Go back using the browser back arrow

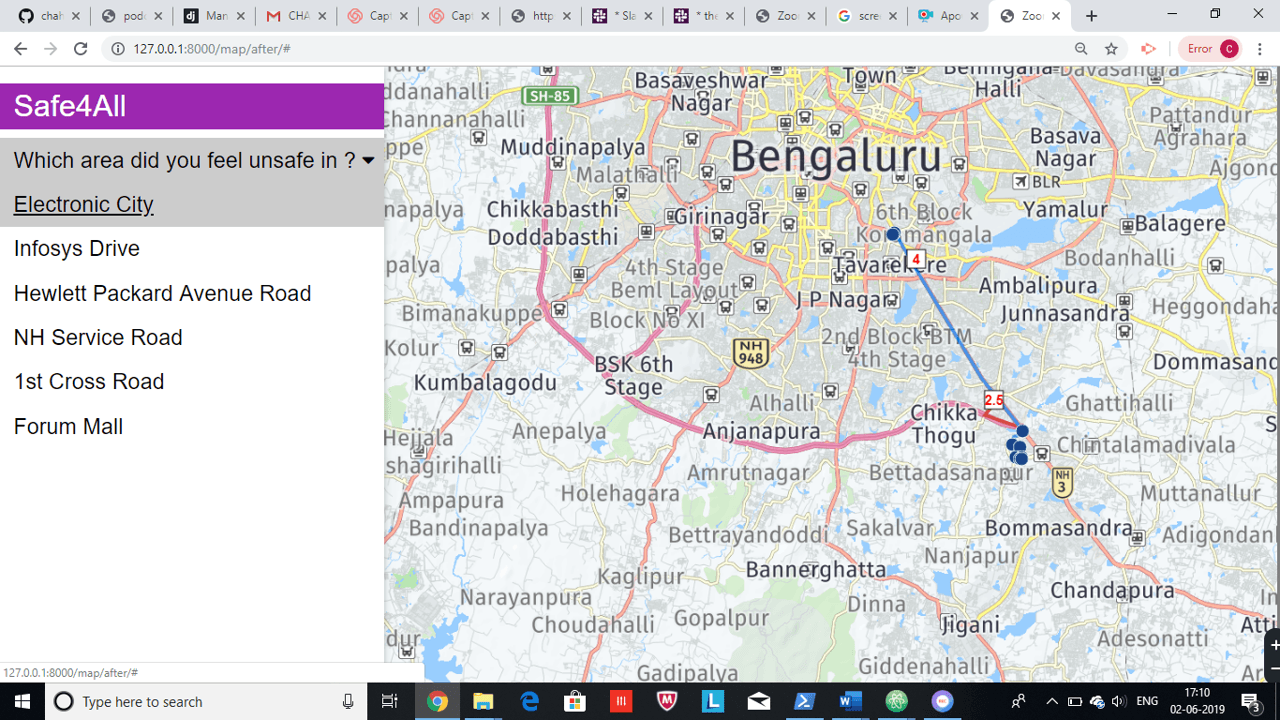(x=20, y=48)
